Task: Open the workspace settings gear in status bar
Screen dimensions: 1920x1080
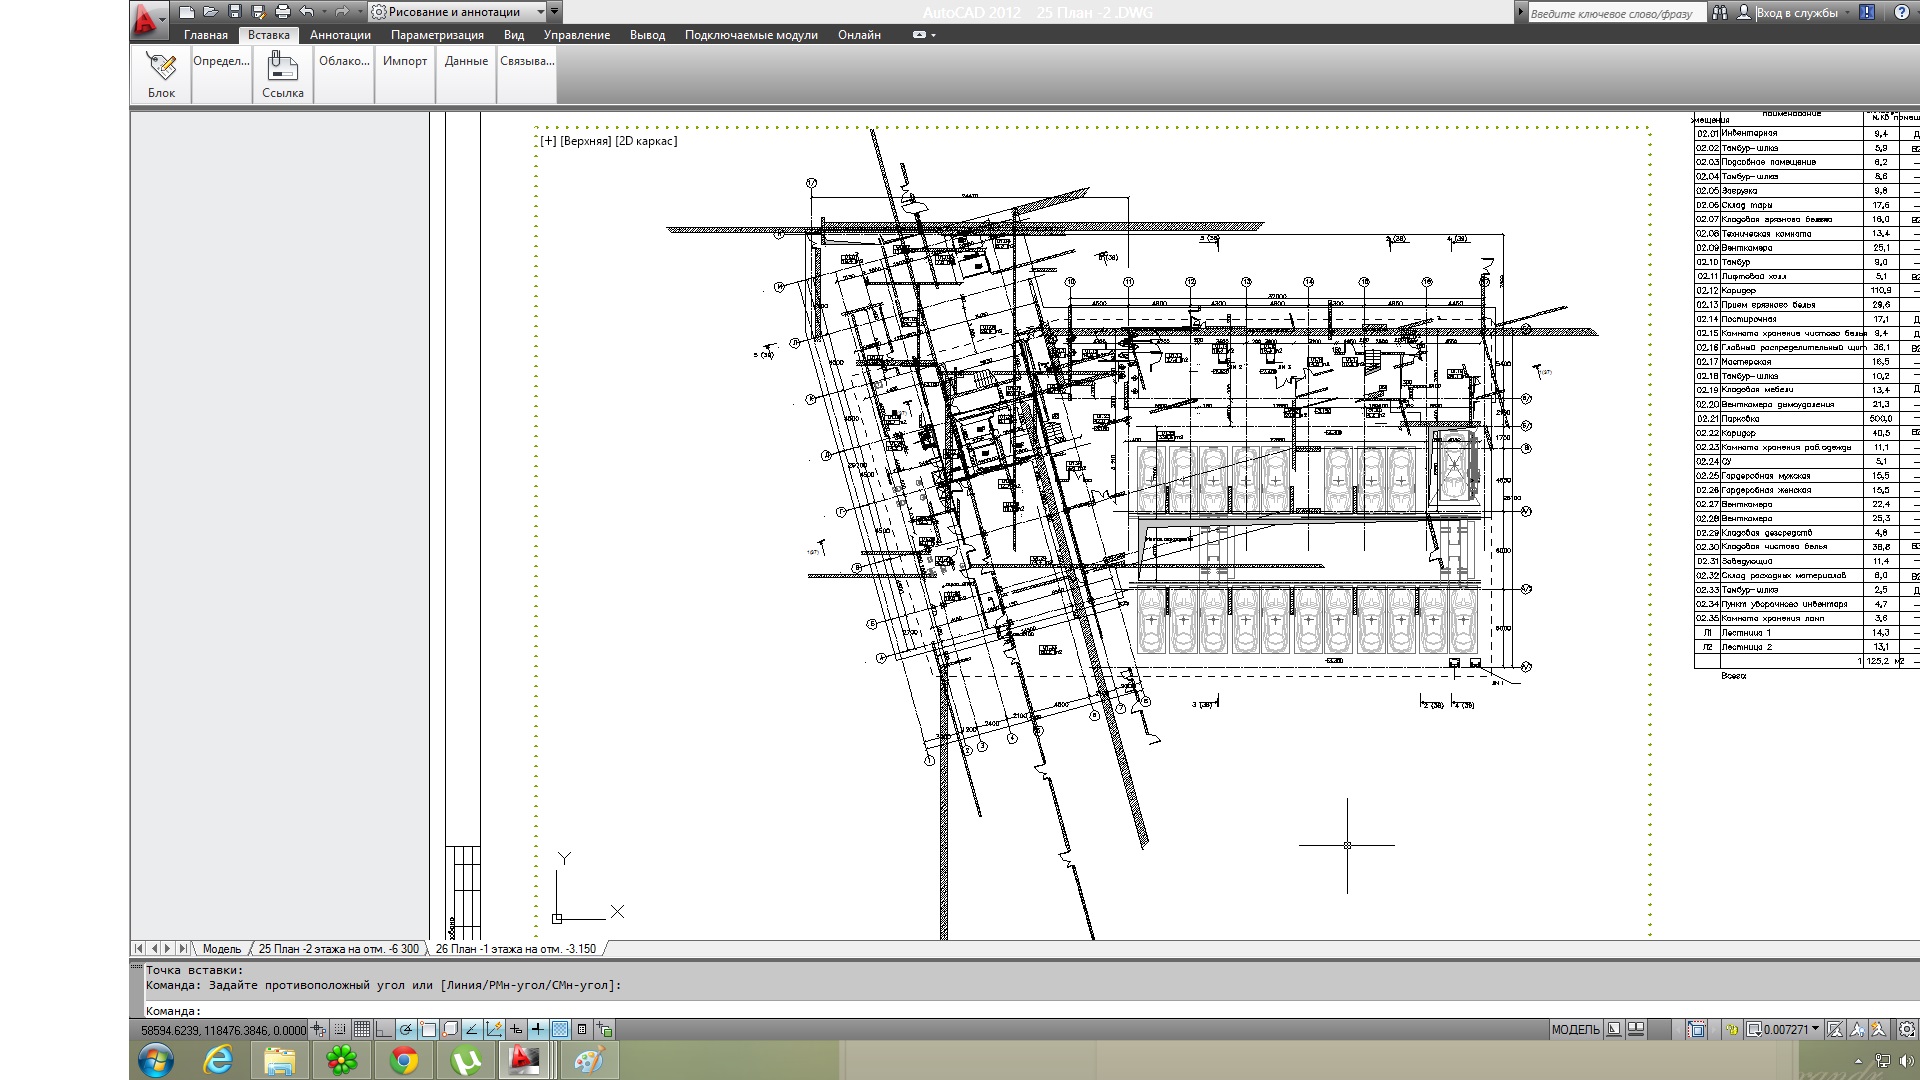Action: [x=1906, y=1029]
